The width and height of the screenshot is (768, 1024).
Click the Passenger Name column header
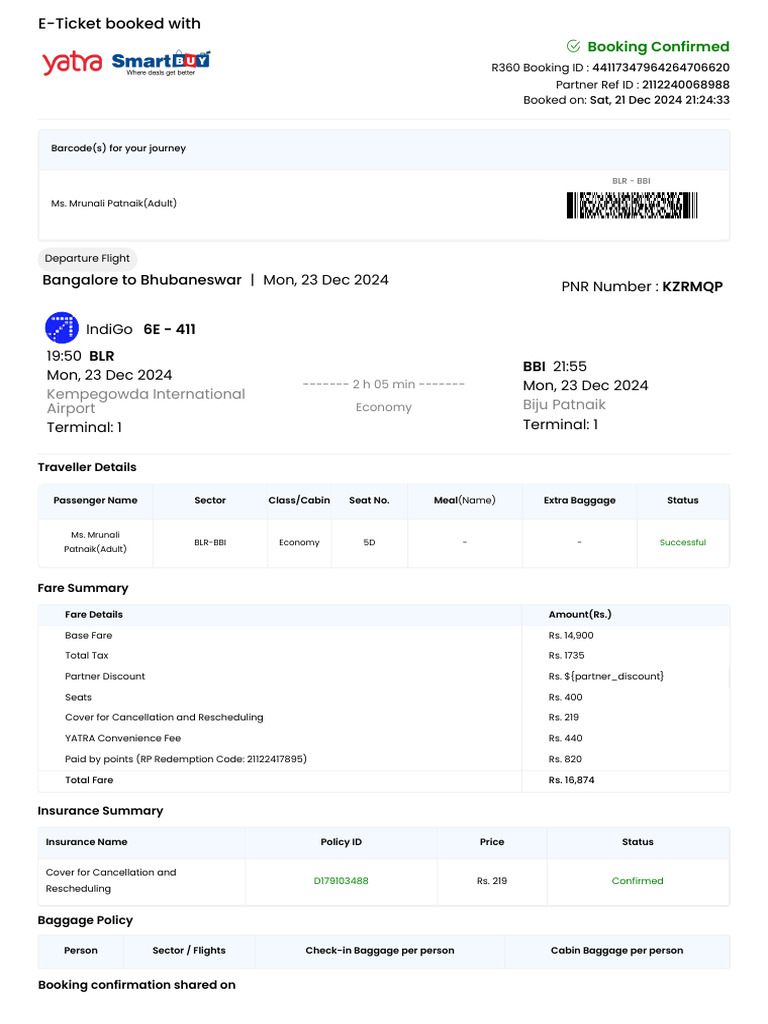[x=95, y=500]
